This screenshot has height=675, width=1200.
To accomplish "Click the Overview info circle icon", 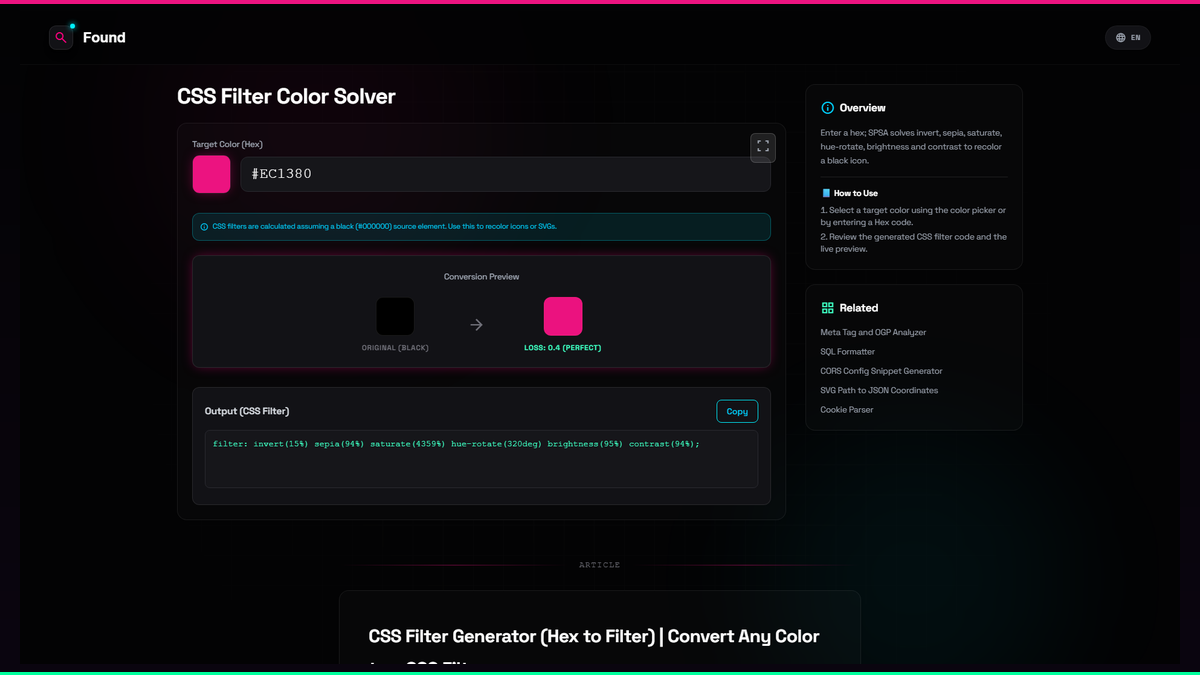I will [827, 108].
